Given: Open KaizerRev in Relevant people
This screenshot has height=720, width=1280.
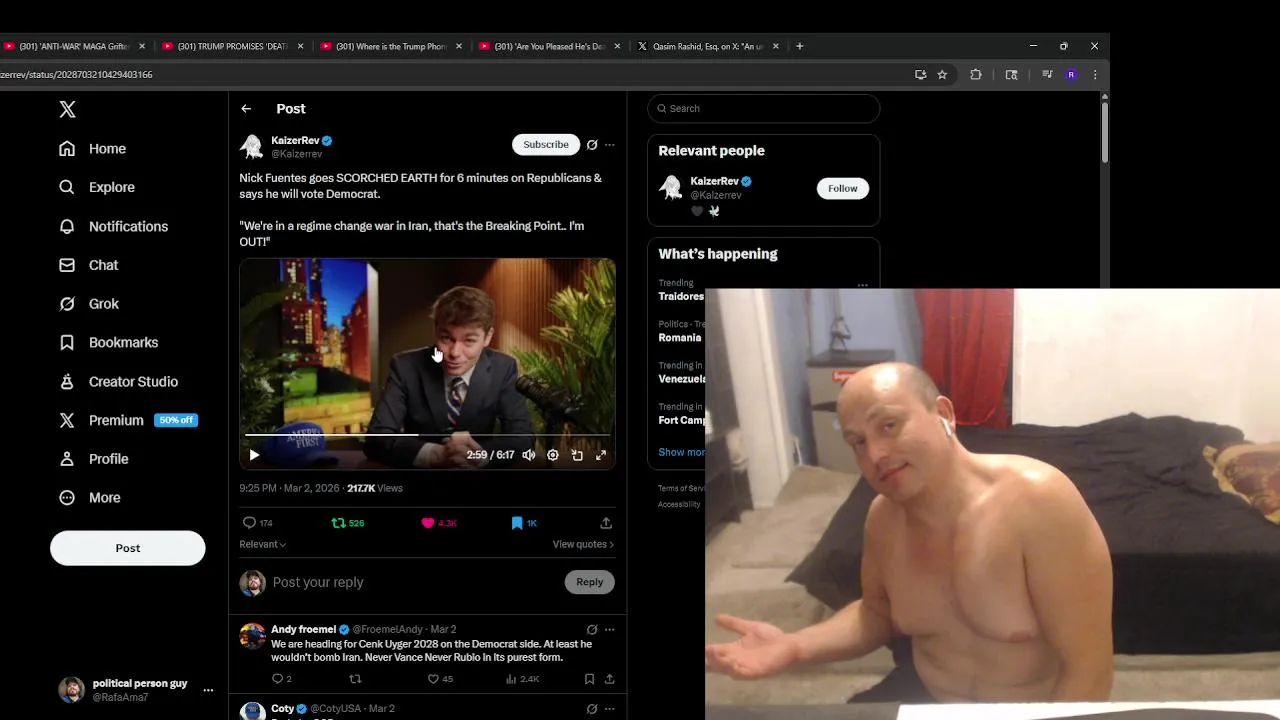Looking at the screenshot, I should (715, 181).
